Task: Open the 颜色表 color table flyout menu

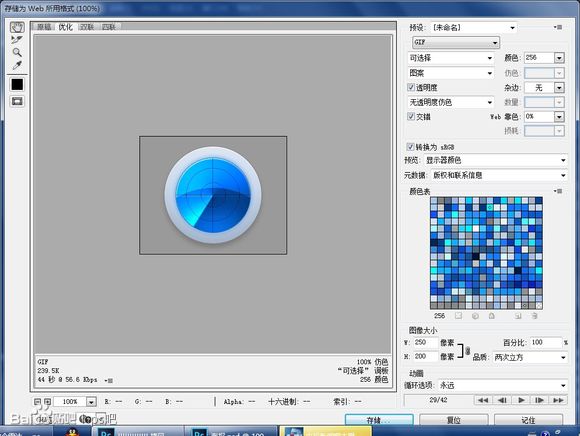Action: [558, 191]
